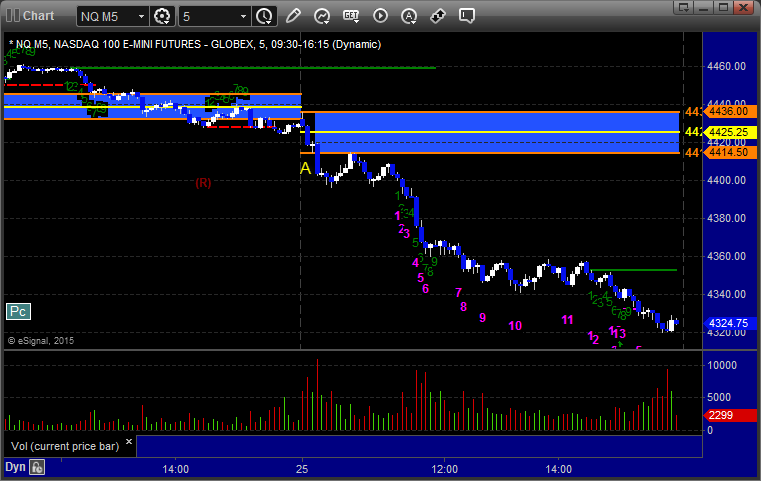Viewport: 761px width, 481px height.
Task: Close the chart window
Action: pos(743,7)
